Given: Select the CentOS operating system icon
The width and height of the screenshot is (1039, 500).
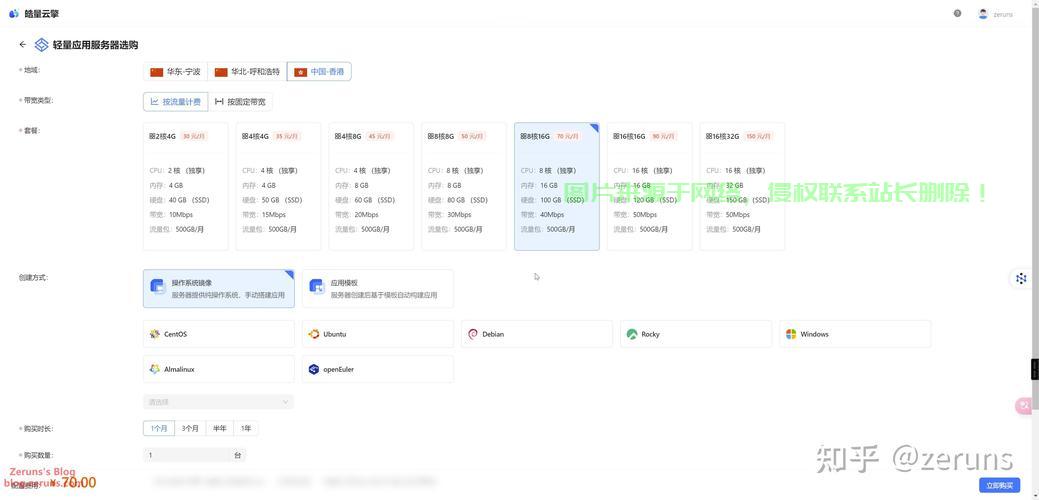Looking at the screenshot, I should pos(155,334).
